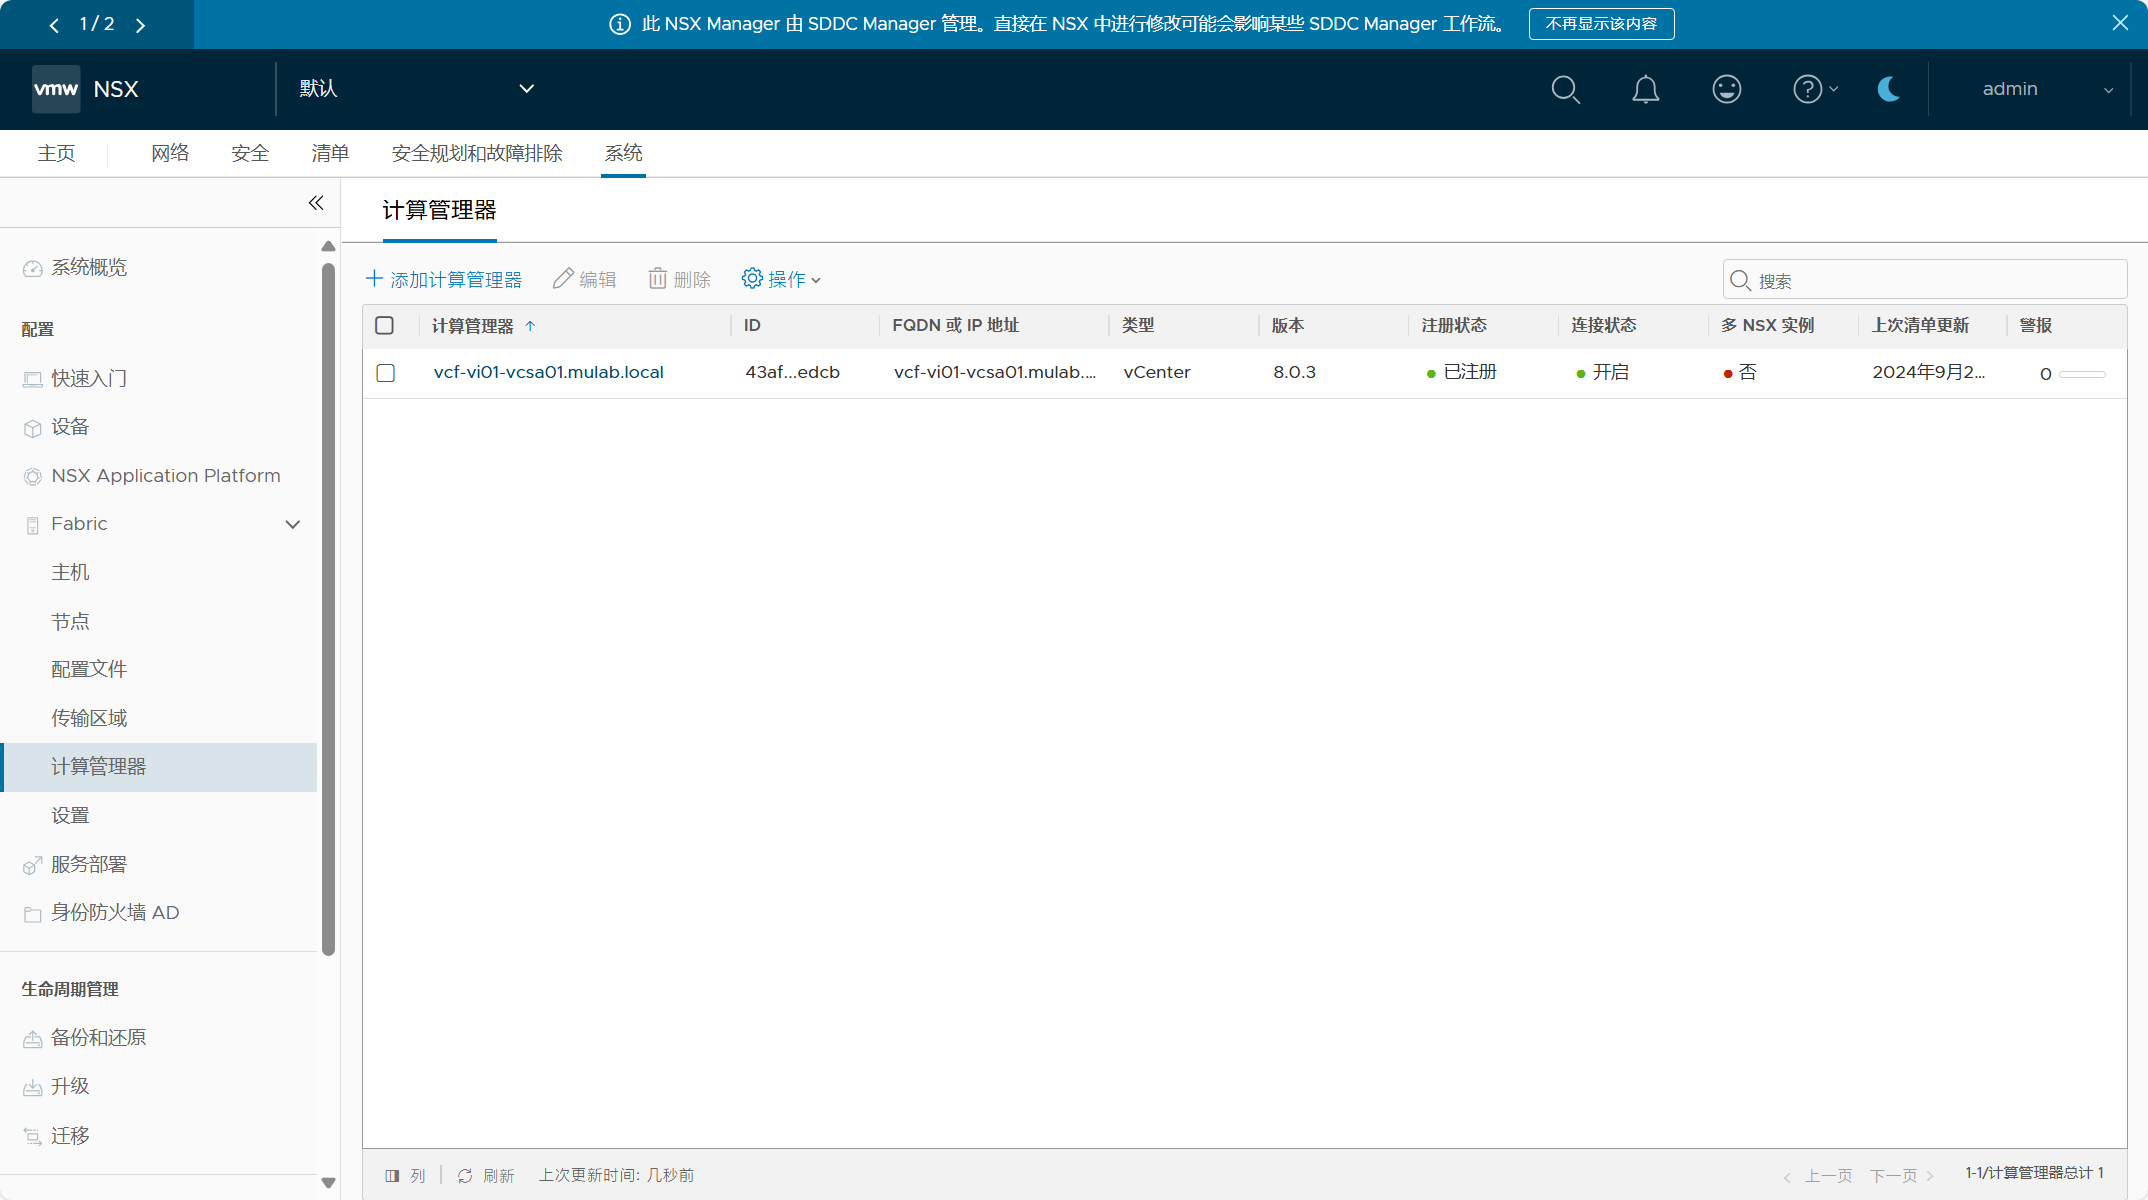Open the 安全 tab
Image resolution: width=2148 pixels, height=1200 pixels.
tap(250, 153)
